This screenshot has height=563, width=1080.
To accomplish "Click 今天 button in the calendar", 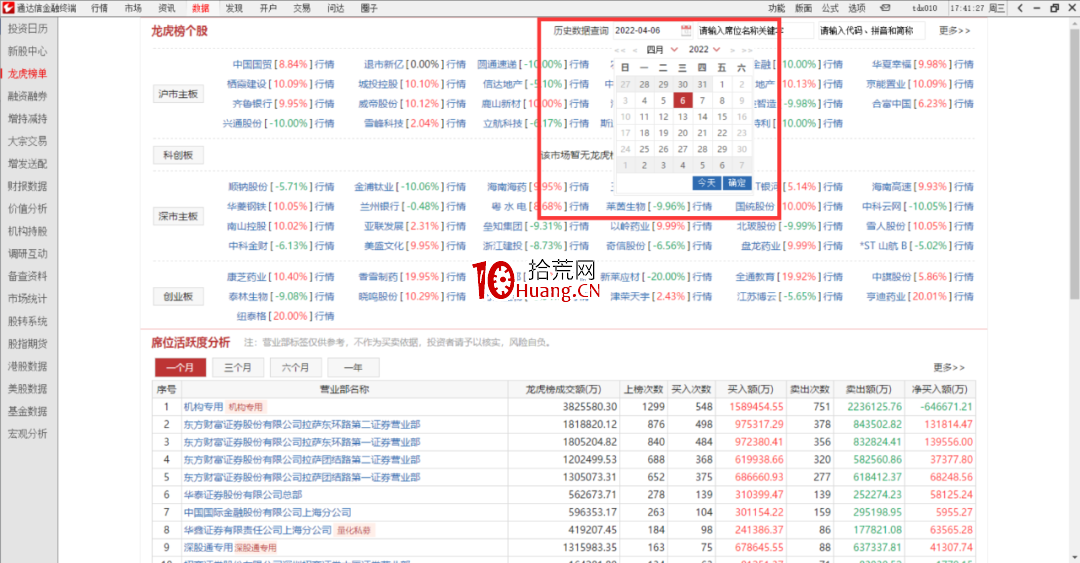I will (x=707, y=183).
